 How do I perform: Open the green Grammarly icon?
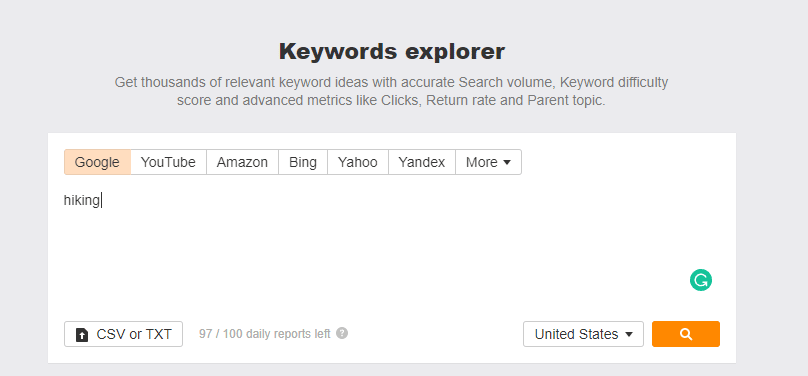[701, 280]
